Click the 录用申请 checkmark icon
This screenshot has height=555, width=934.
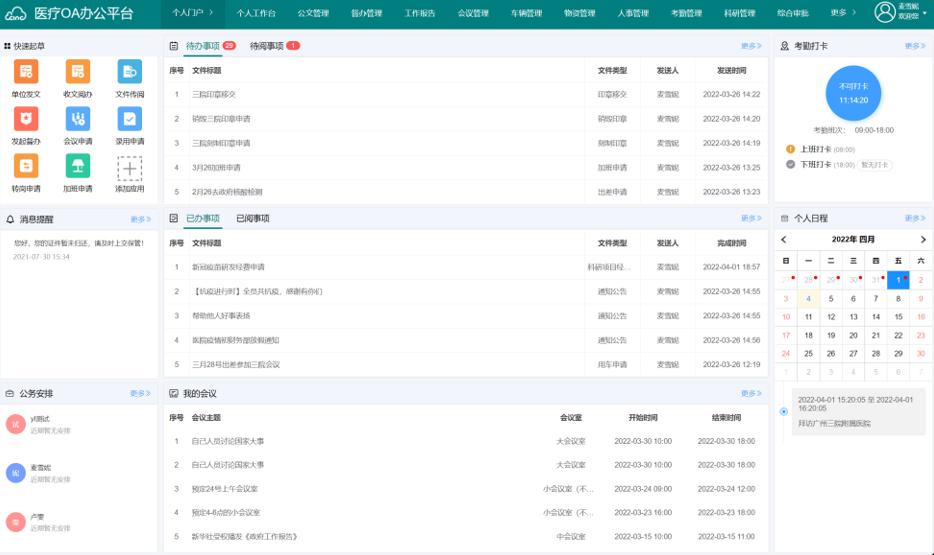(x=129, y=119)
